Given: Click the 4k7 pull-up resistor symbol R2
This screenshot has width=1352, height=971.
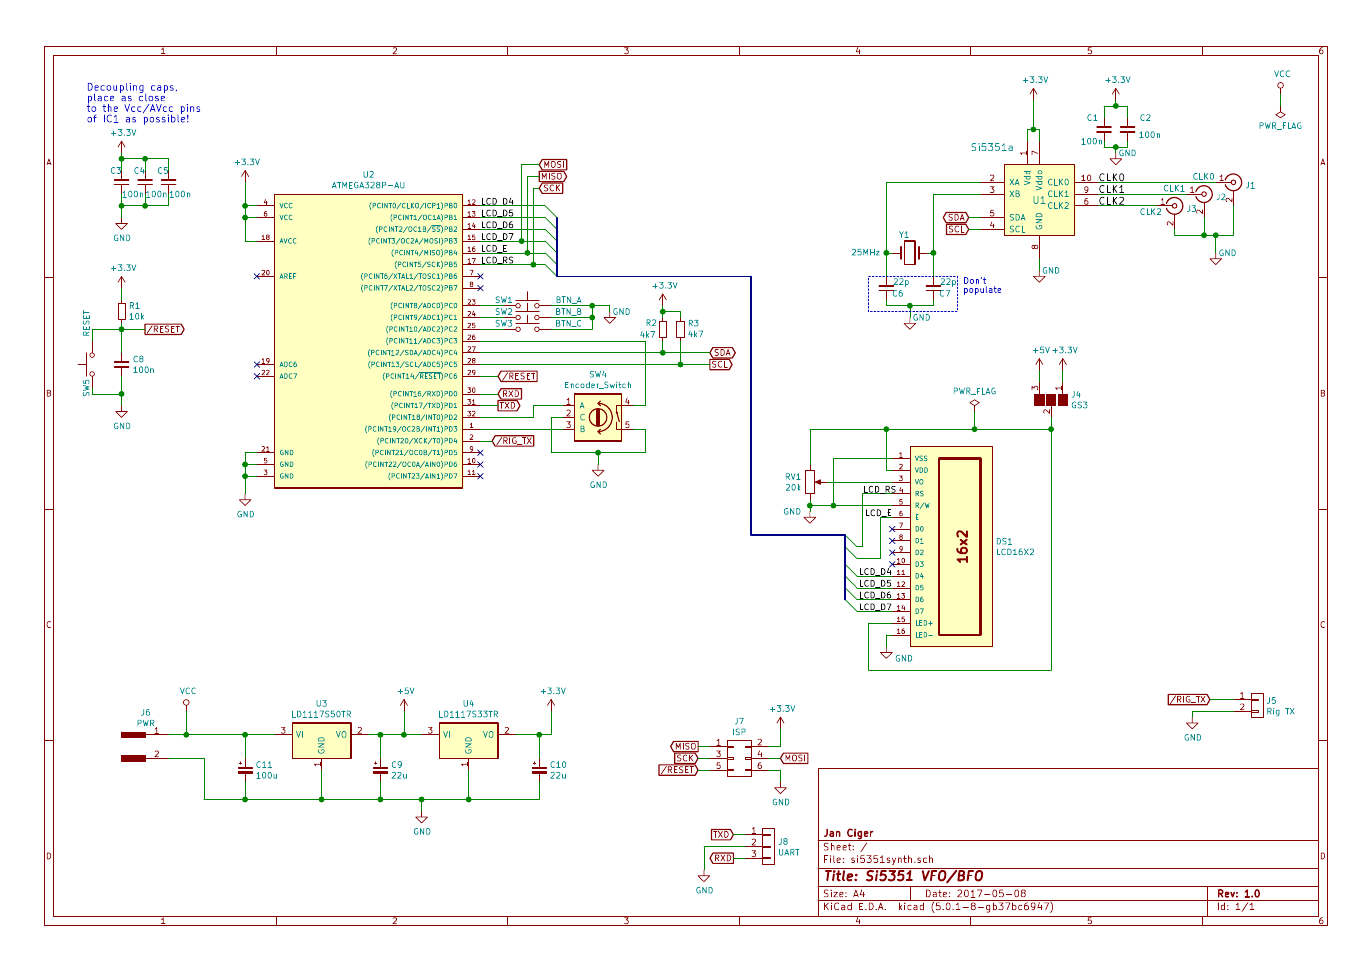Looking at the screenshot, I should (x=663, y=329).
